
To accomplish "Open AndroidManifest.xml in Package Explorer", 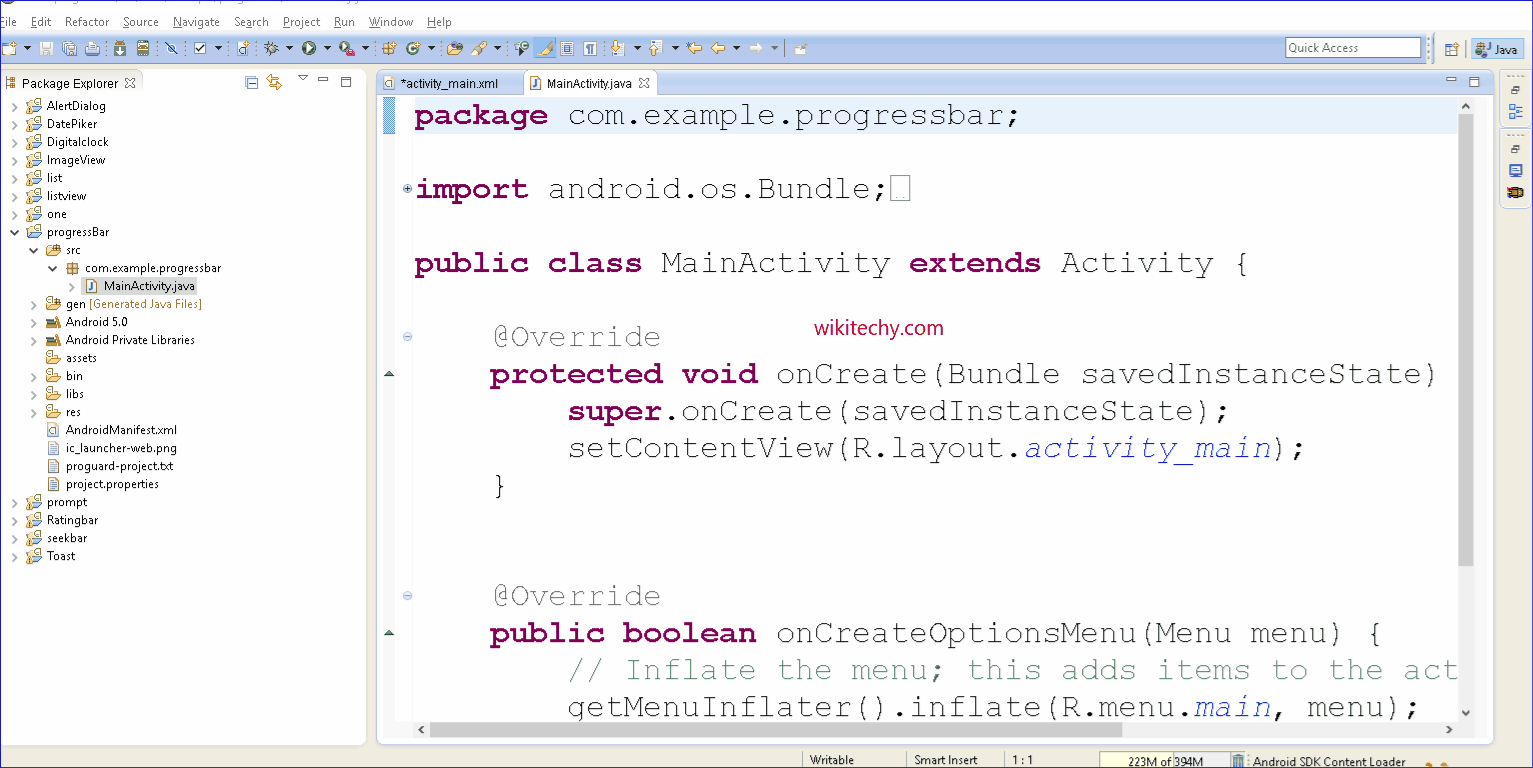I will (x=121, y=430).
